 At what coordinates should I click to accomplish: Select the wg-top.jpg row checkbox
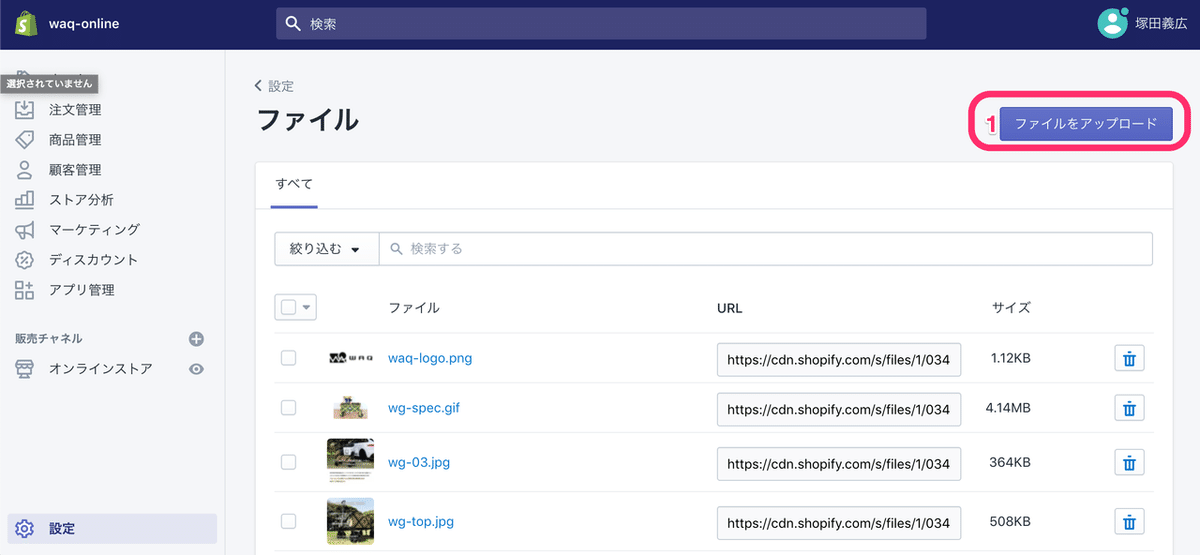(288, 521)
